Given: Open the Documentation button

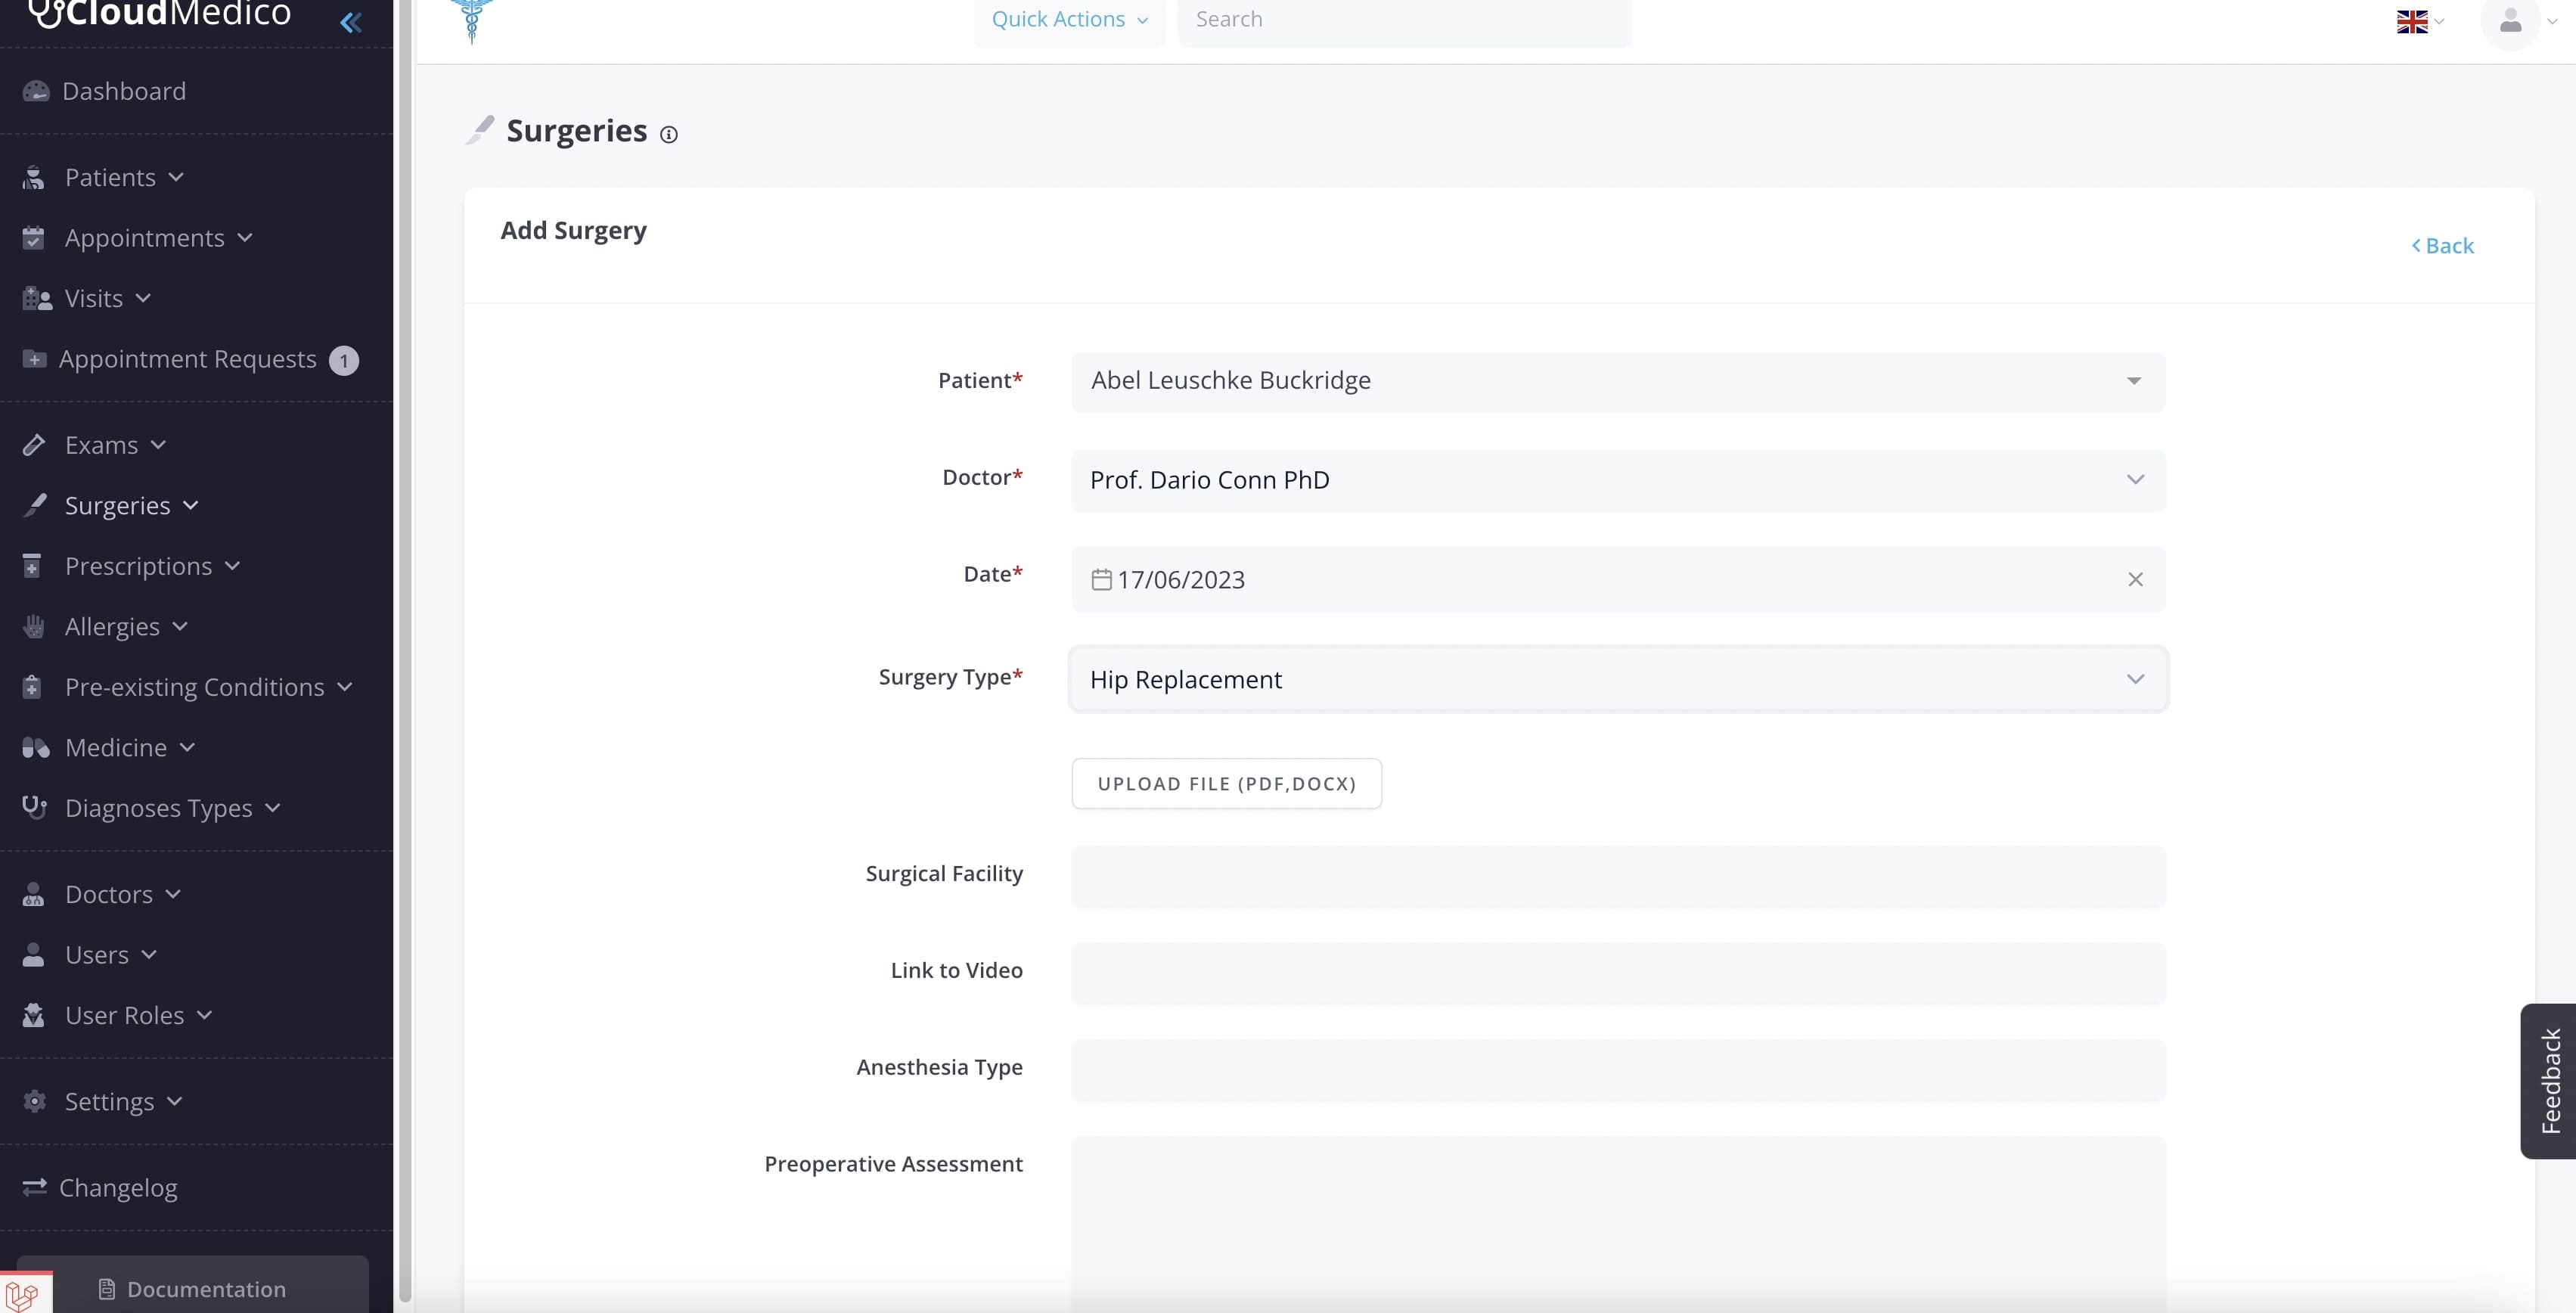Looking at the screenshot, I should pos(193,1288).
